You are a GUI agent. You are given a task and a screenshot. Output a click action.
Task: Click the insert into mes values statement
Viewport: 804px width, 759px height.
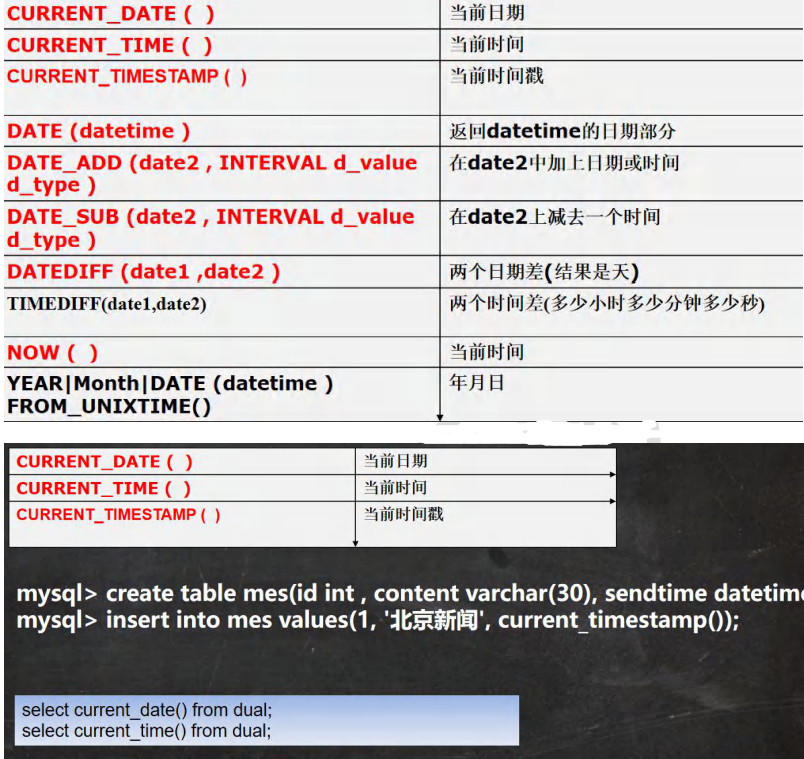click(378, 621)
